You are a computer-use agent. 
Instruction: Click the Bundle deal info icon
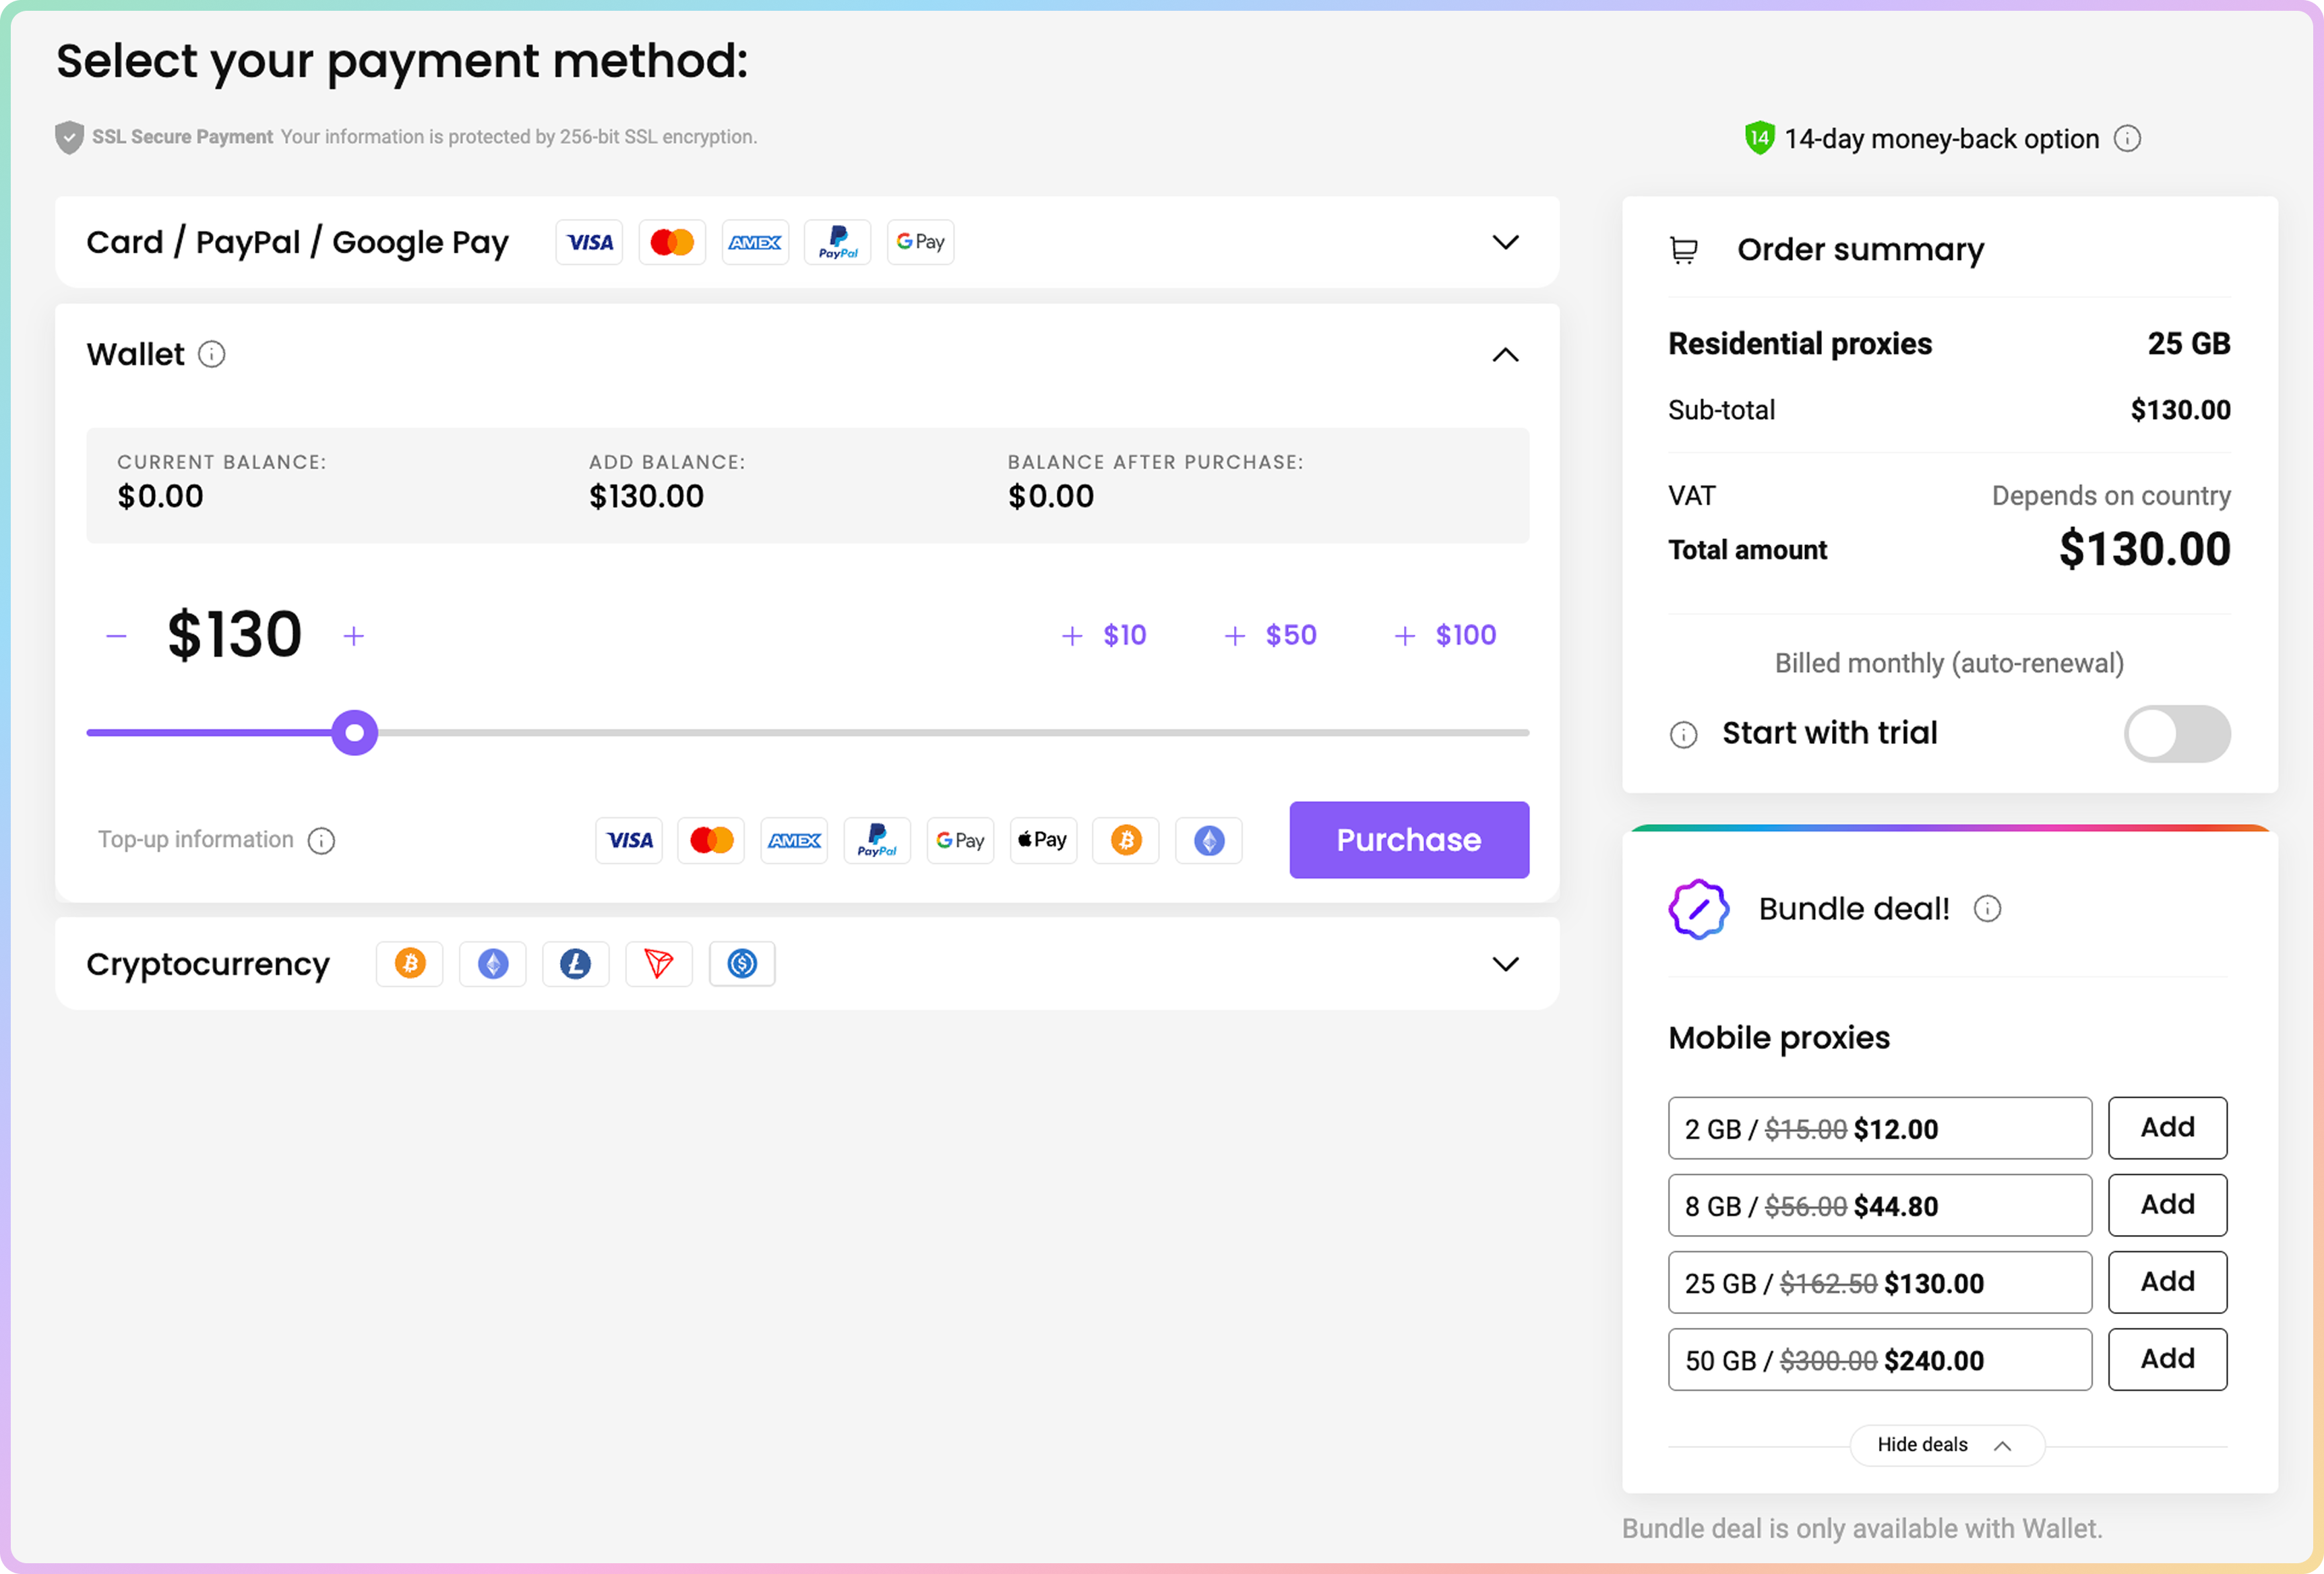[x=1987, y=909]
